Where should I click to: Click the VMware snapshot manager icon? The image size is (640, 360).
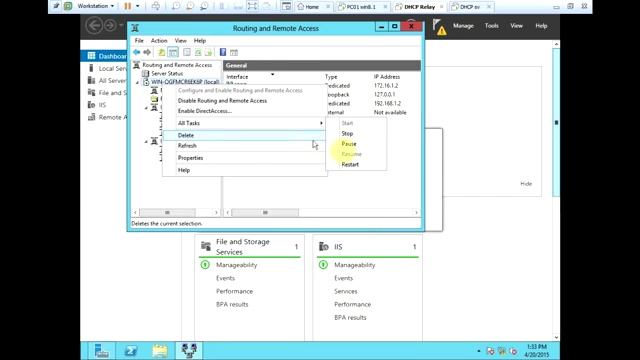[204, 6]
